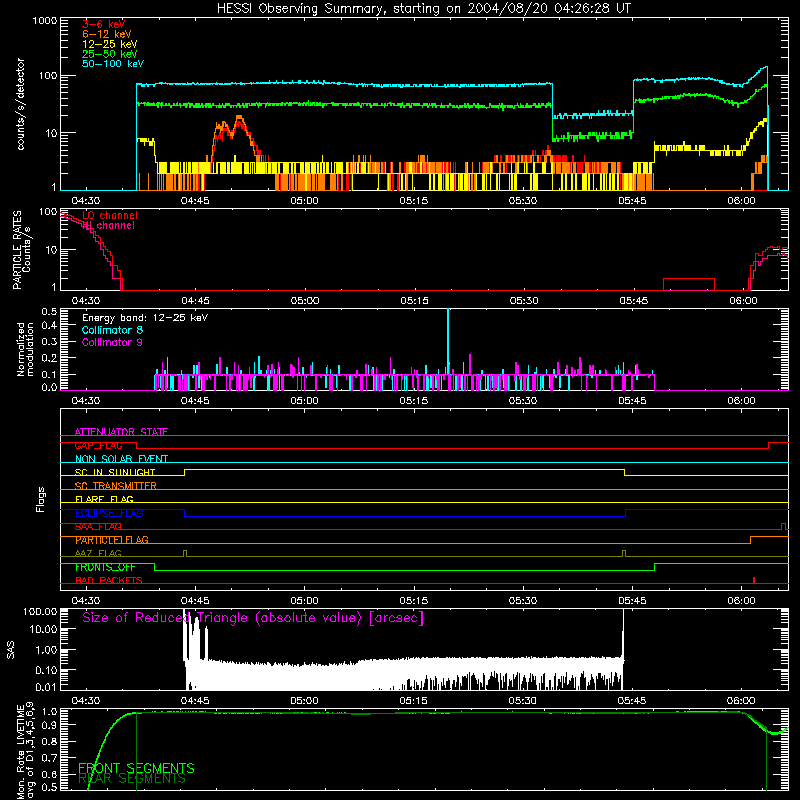Click the 04:45 tick under particle rates plot
Viewport: 800px width, 800px height.
coord(195,301)
